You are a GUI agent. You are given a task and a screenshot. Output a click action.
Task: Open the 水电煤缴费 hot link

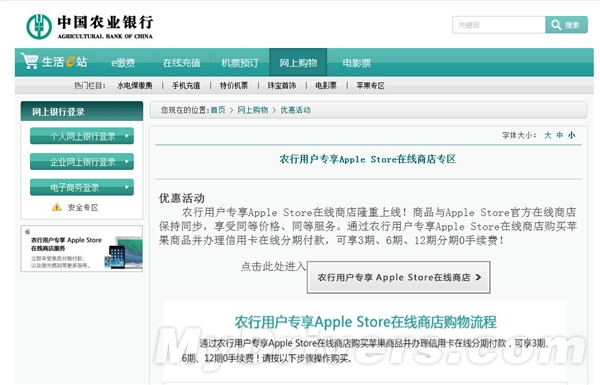135,85
